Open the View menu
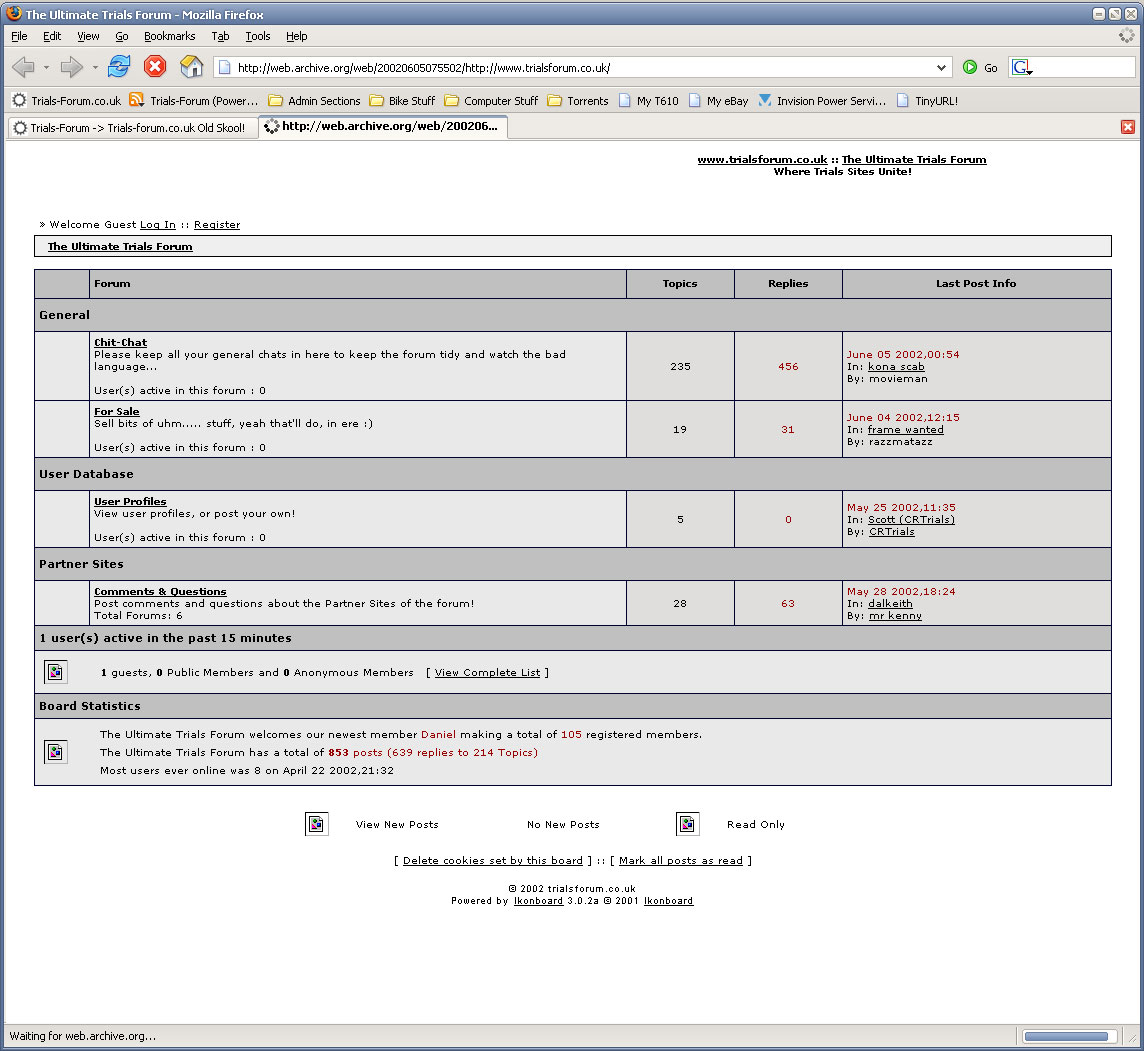This screenshot has height=1051, width=1144. [x=88, y=36]
